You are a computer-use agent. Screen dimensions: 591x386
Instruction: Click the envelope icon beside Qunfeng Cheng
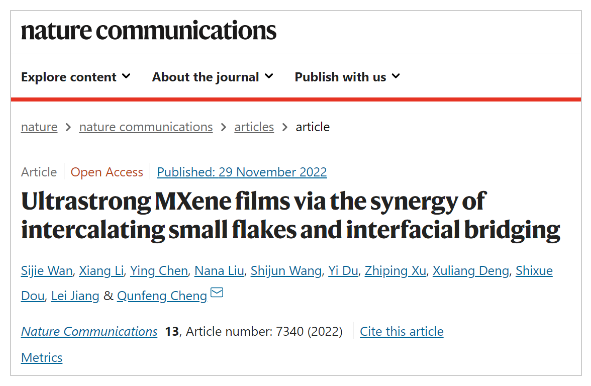(x=217, y=293)
